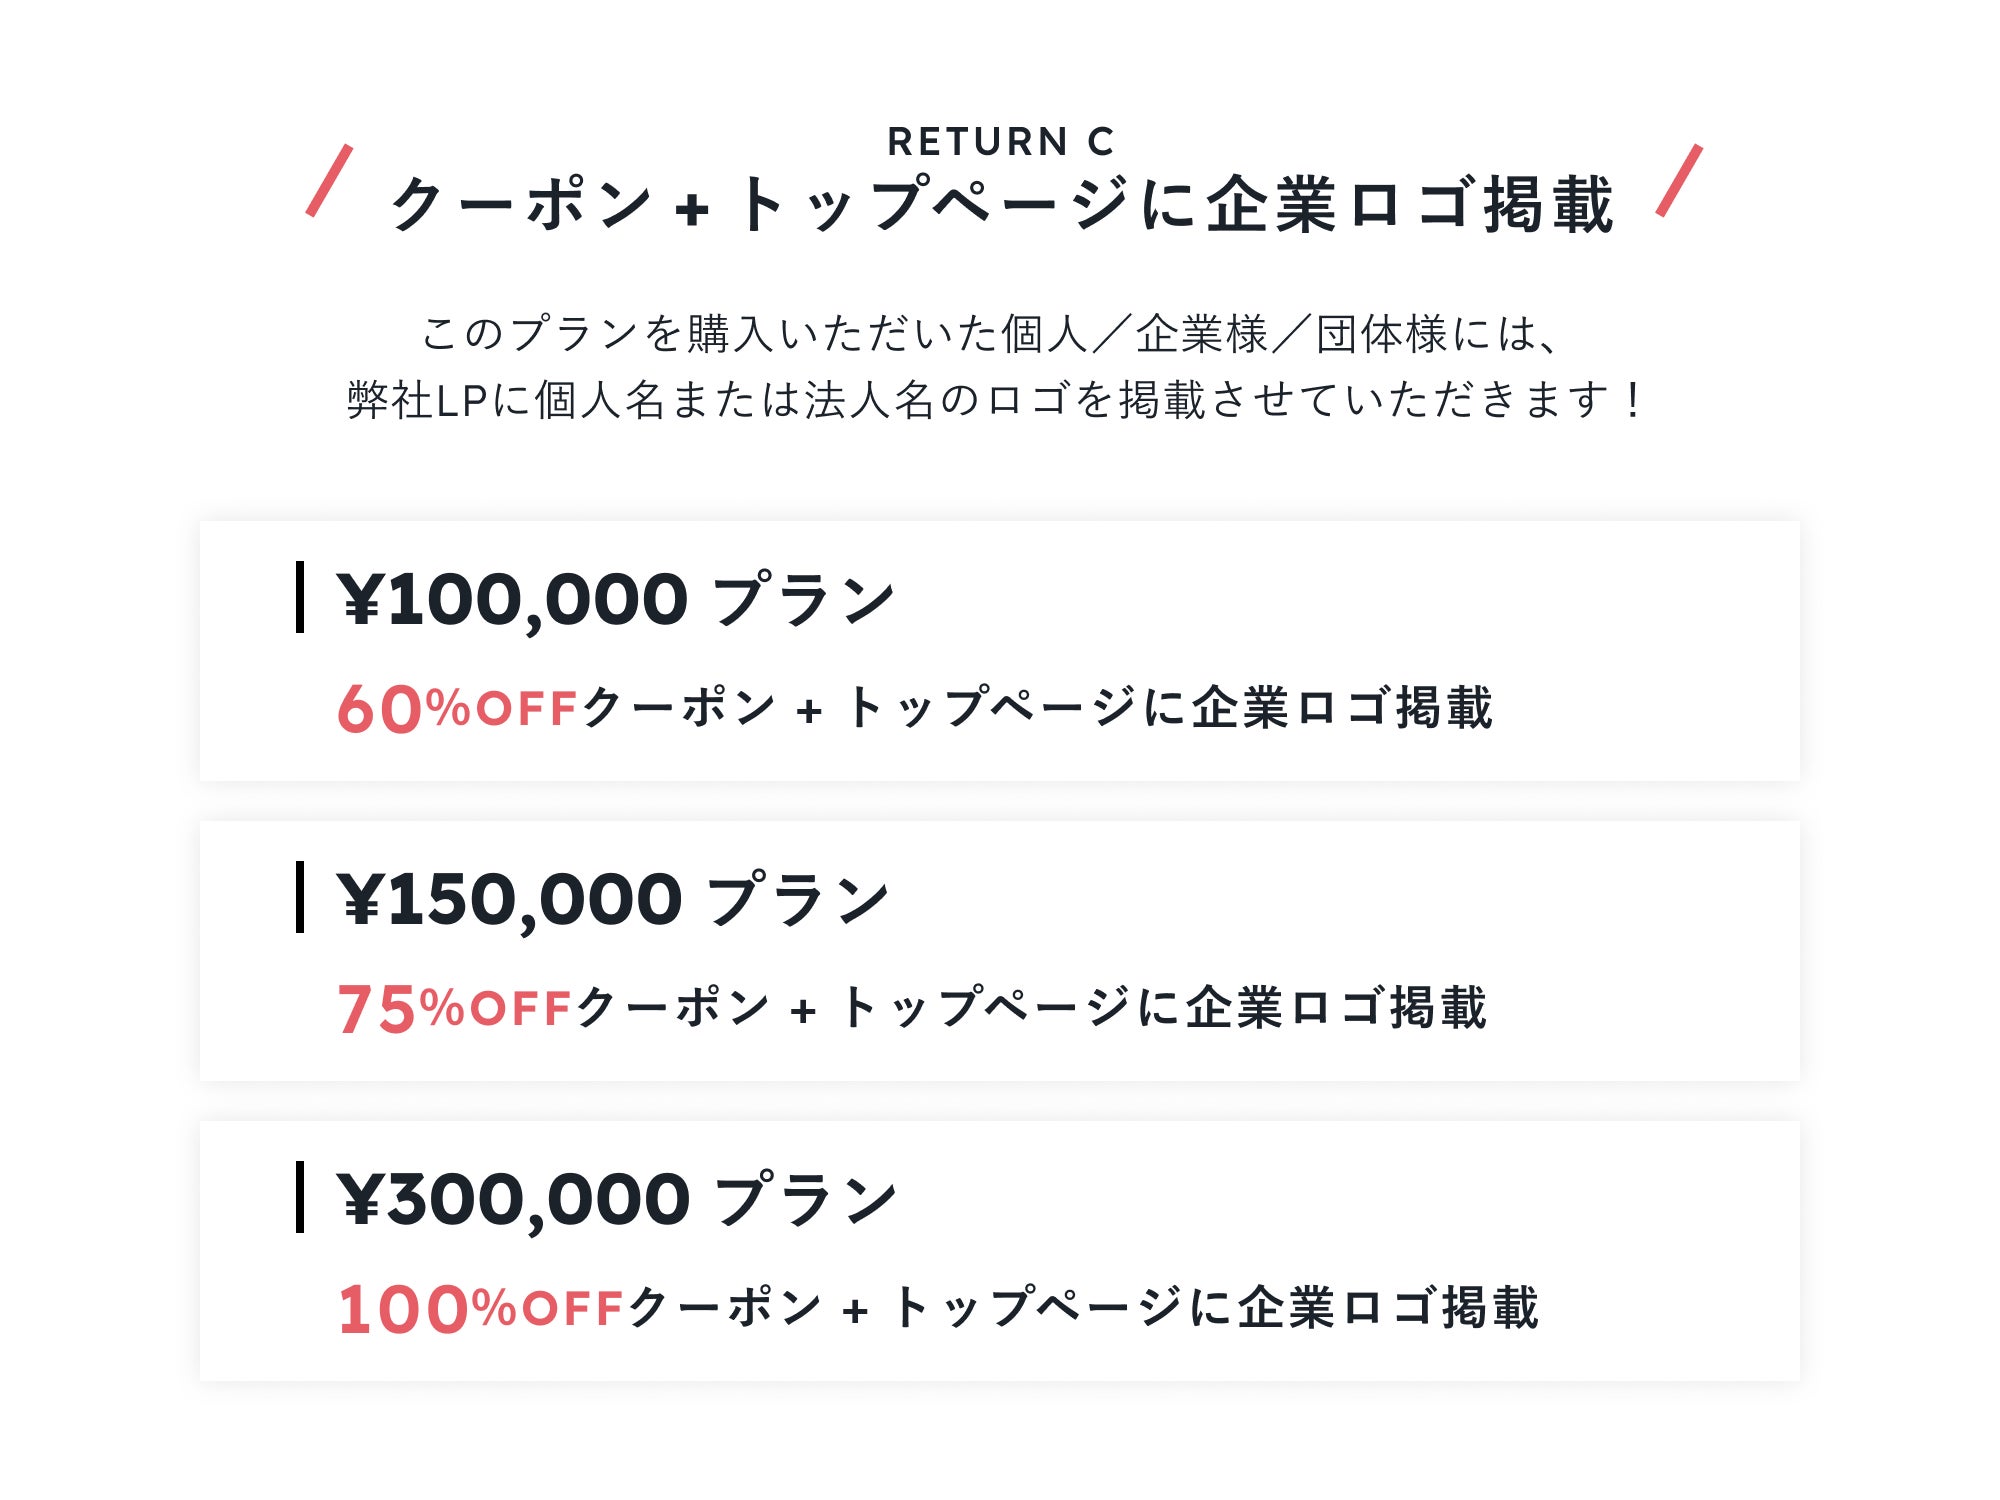Image resolution: width=2000 pixels, height=1500 pixels.
Task: Click 企業ロゴ掲載 text in the 75%OFF row
Action: coord(1336,1008)
